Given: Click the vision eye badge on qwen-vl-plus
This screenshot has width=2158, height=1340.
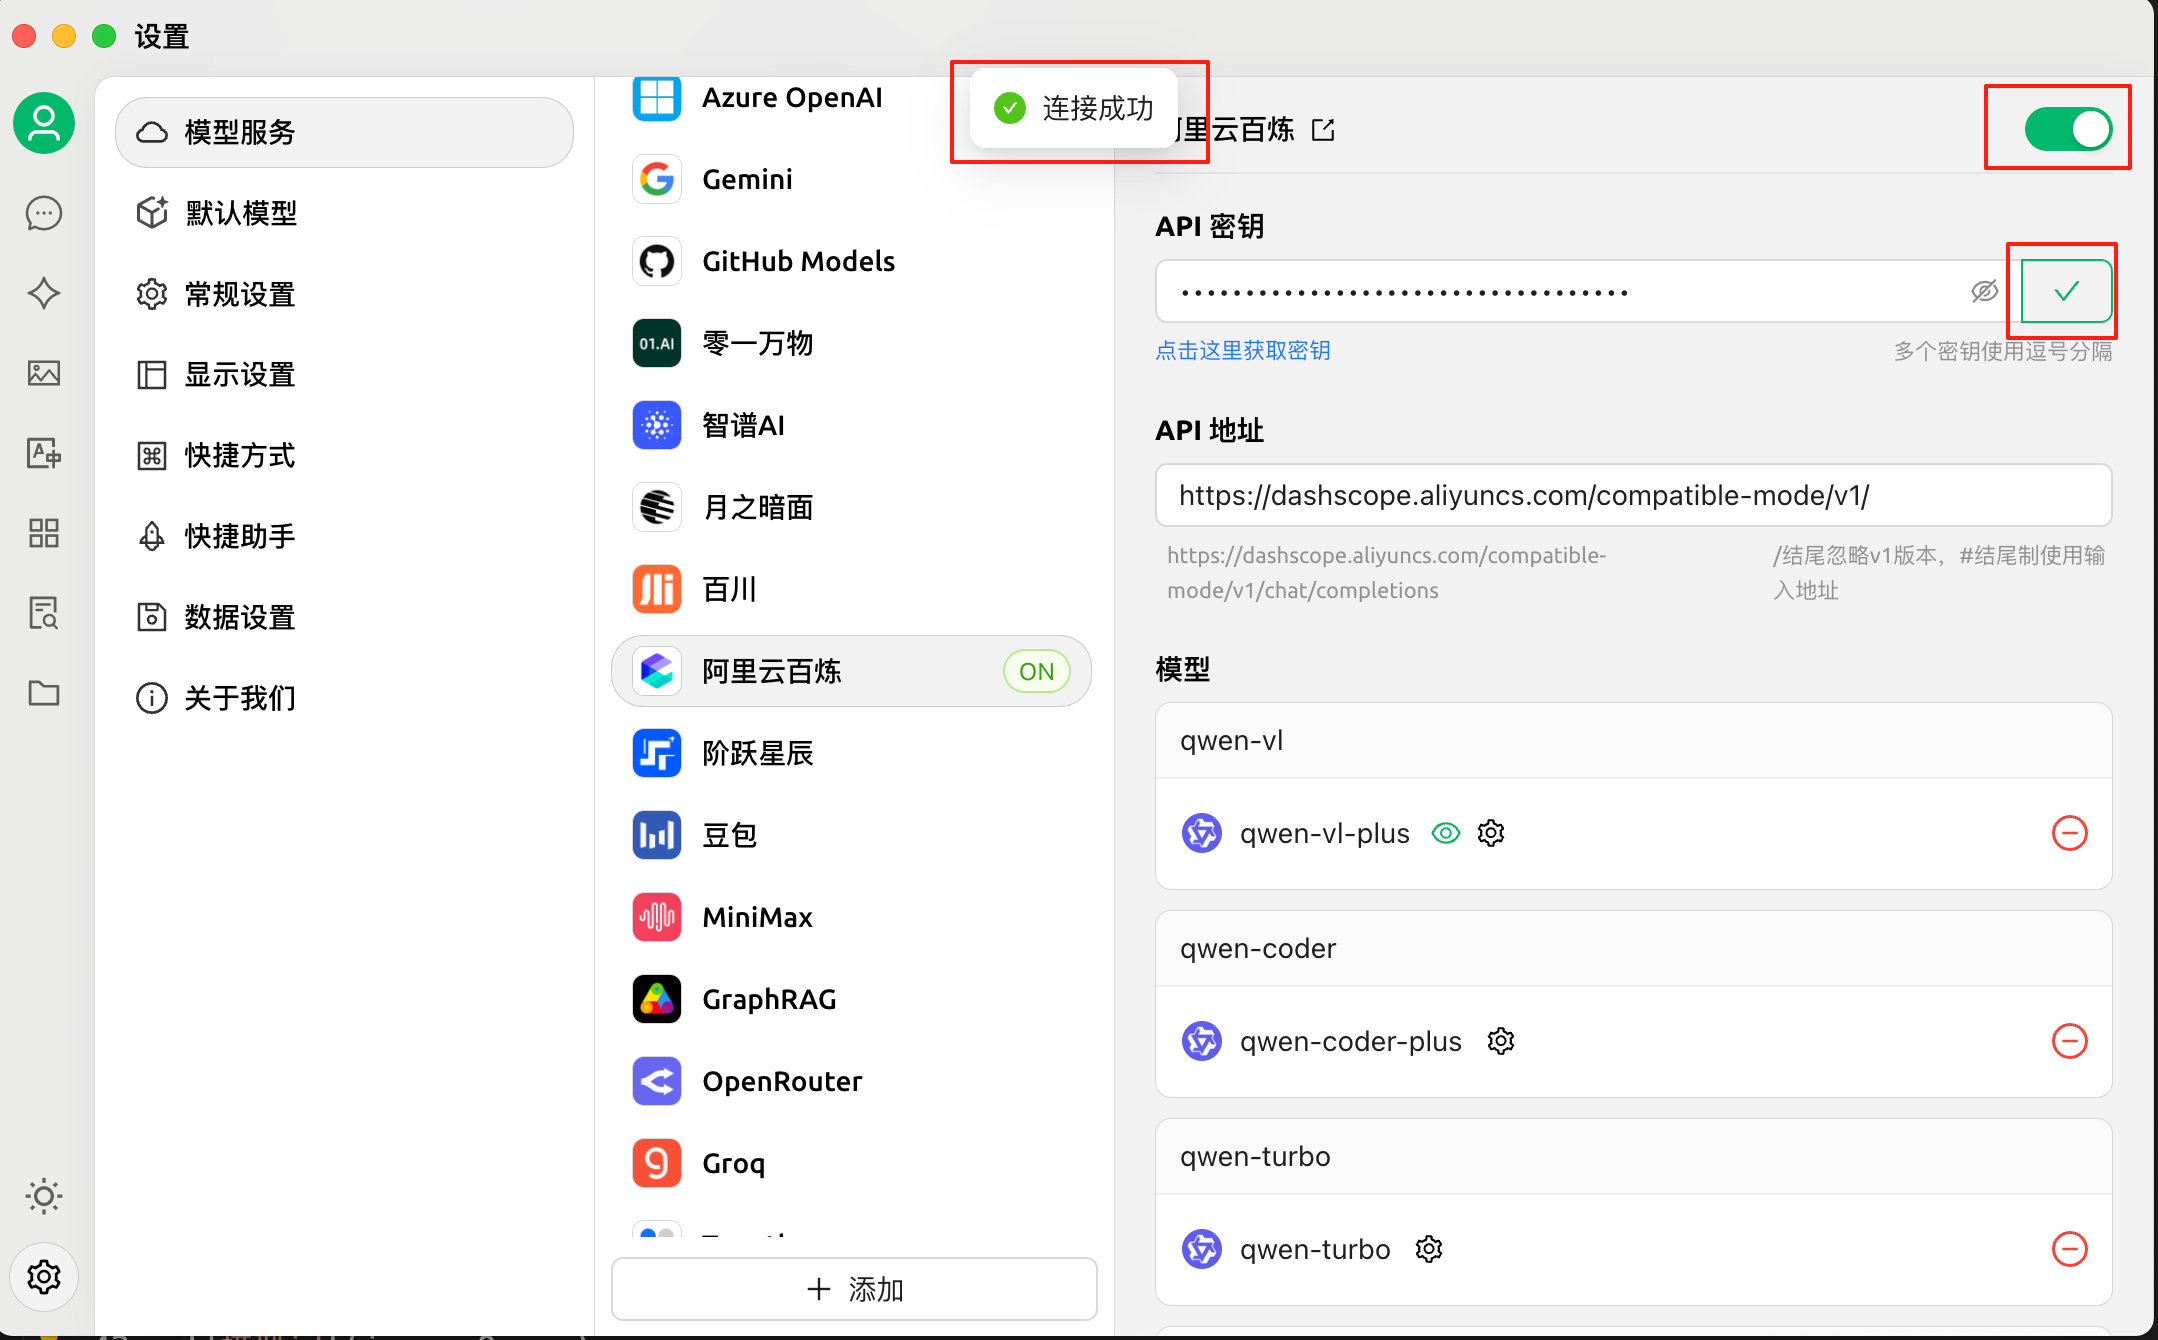Looking at the screenshot, I should (1446, 833).
